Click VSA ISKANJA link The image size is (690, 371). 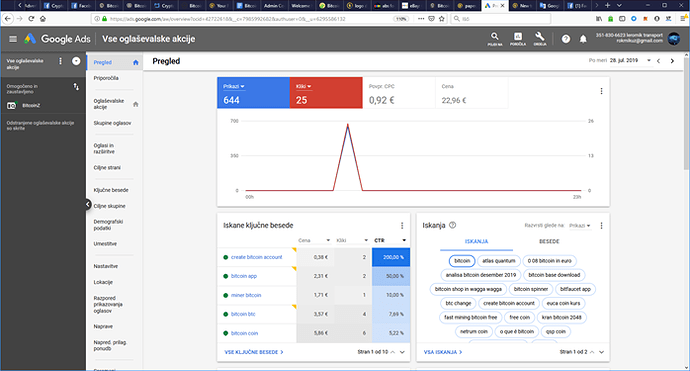coord(443,352)
